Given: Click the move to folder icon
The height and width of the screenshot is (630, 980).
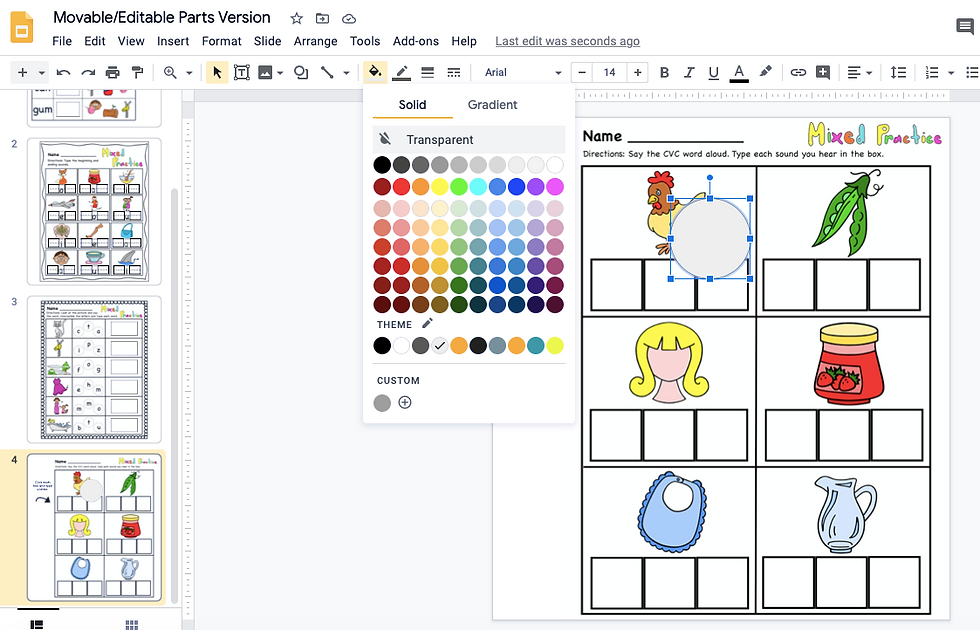Looking at the screenshot, I should [x=322, y=19].
